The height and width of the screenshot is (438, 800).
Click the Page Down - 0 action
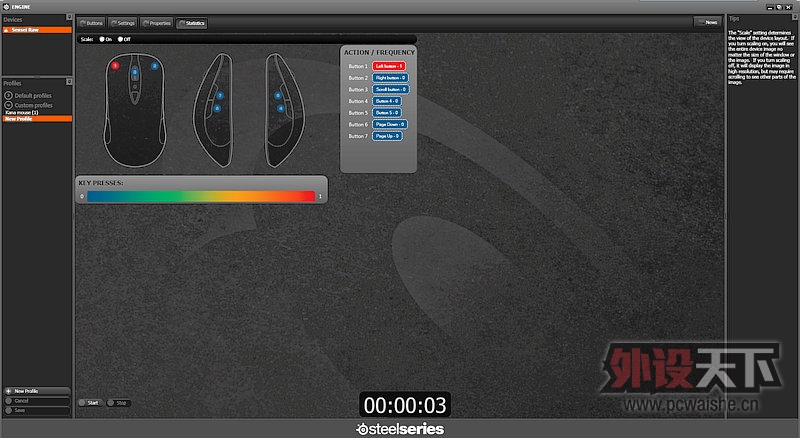click(389, 125)
